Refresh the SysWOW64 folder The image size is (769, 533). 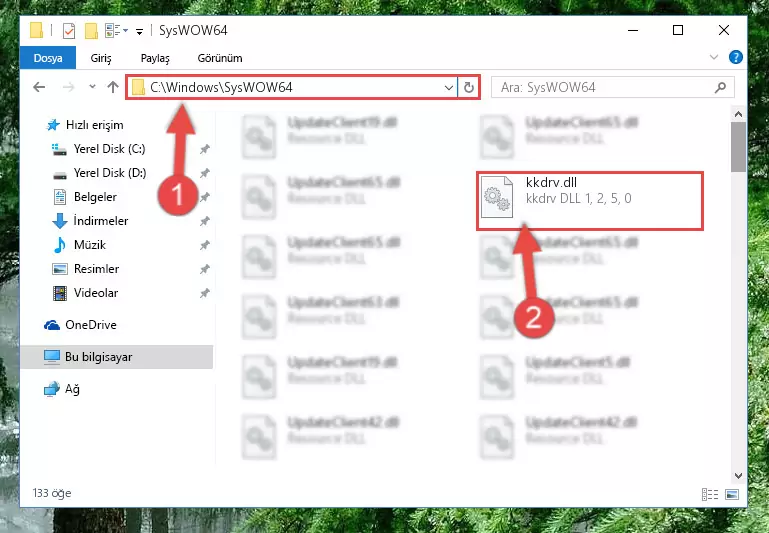(469, 88)
